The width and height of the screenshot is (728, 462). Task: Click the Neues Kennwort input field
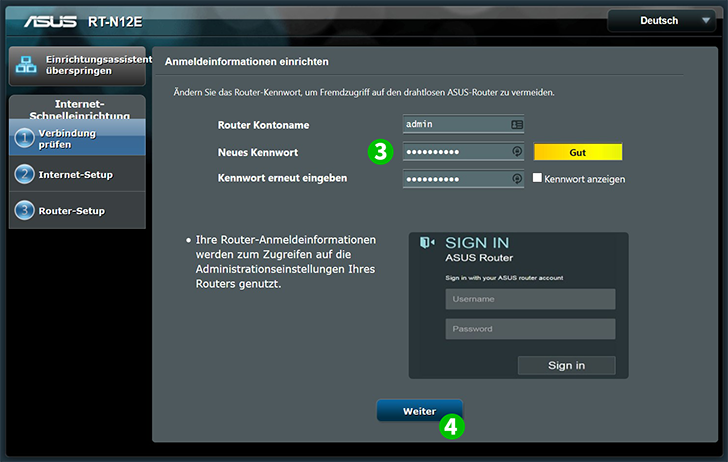click(x=463, y=151)
